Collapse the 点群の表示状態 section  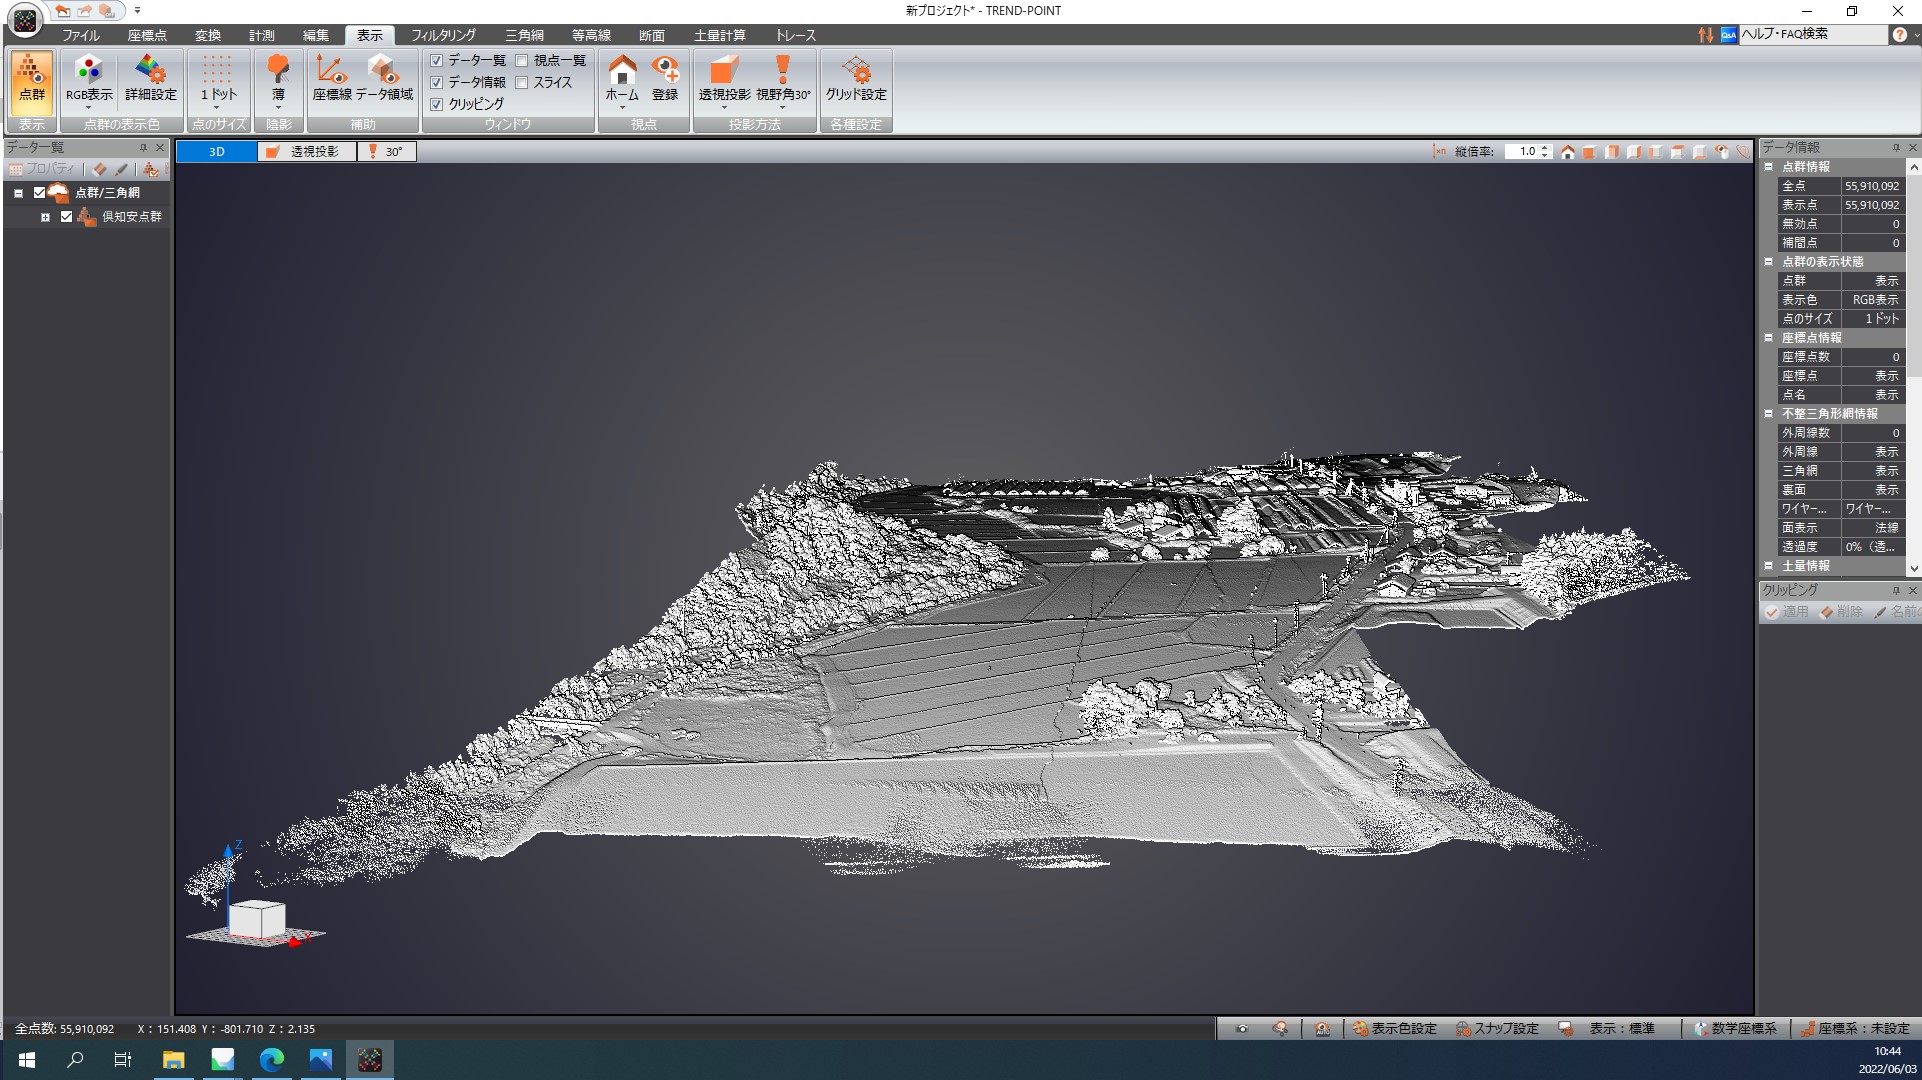point(1768,262)
